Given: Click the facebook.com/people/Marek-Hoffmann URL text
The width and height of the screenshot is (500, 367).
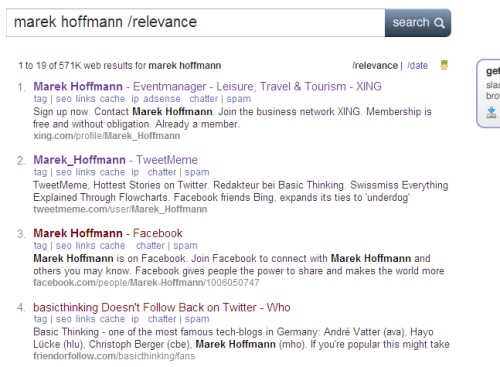Looking at the screenshot, I should [x=146, y=283].
